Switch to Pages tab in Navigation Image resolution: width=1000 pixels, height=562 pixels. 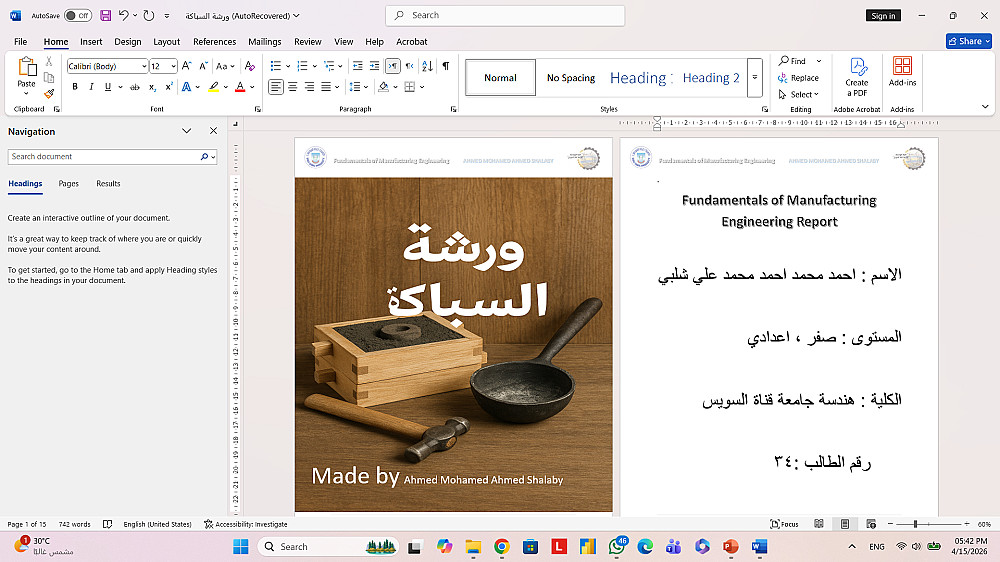[x=68, y=184]
